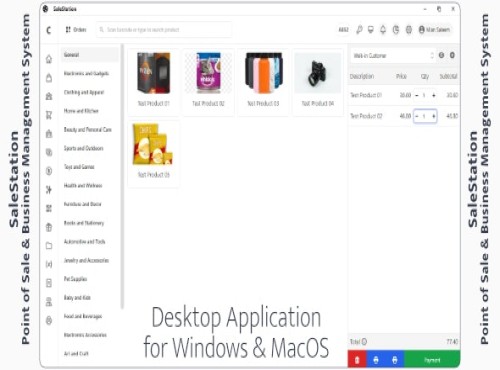Click the Price column header
The image size is (500, 370).
click(401, 76)
